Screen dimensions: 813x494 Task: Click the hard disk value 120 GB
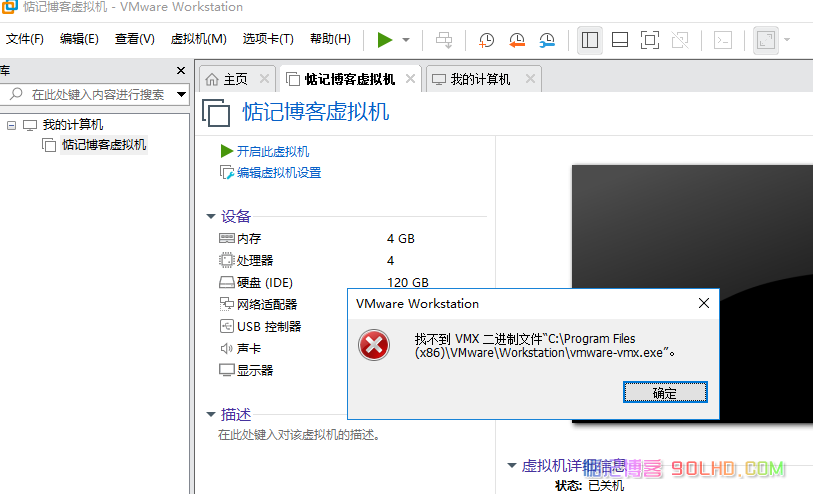click(x=408, y=283)
